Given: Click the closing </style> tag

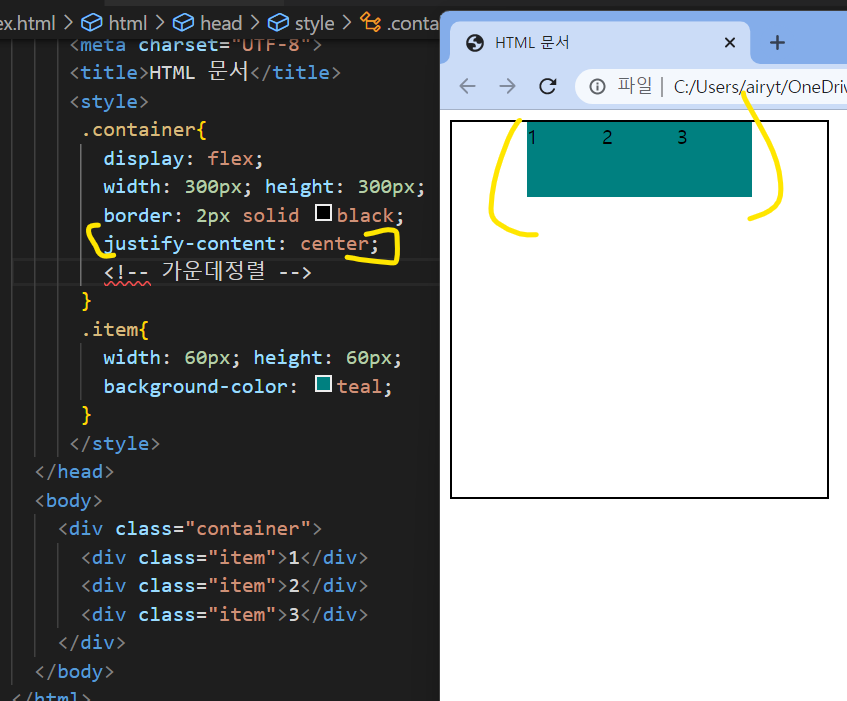Looking at the screenshot, I should [115, 443].
